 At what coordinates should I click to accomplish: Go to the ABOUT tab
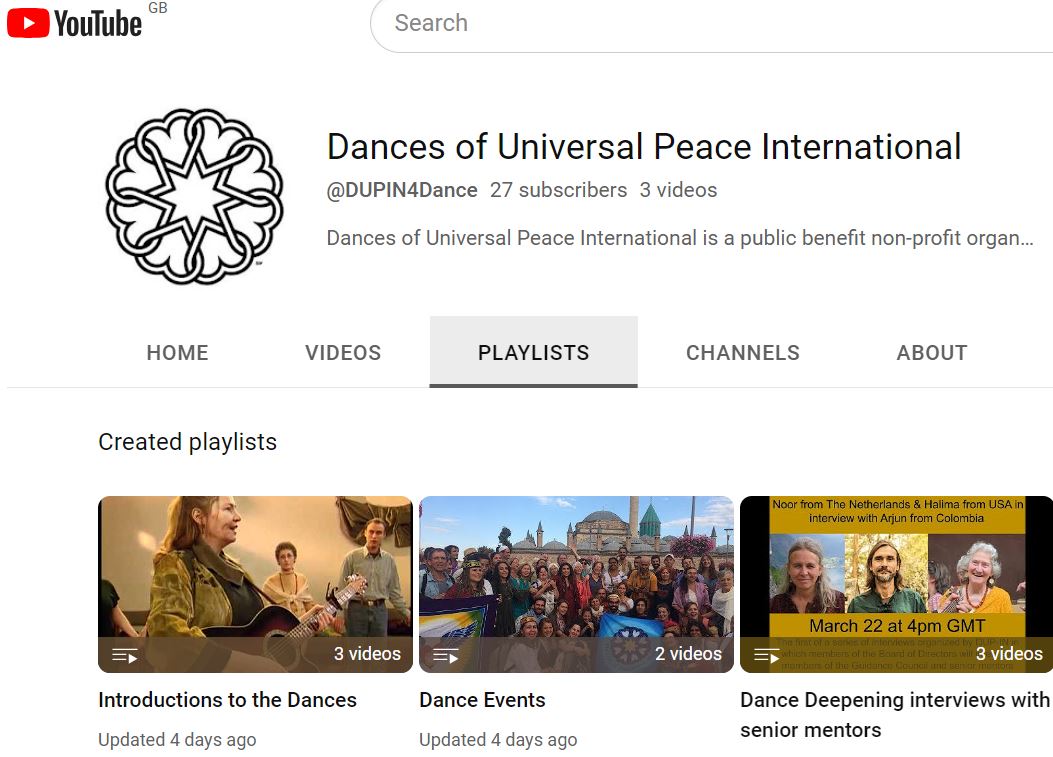coord(931,353)
